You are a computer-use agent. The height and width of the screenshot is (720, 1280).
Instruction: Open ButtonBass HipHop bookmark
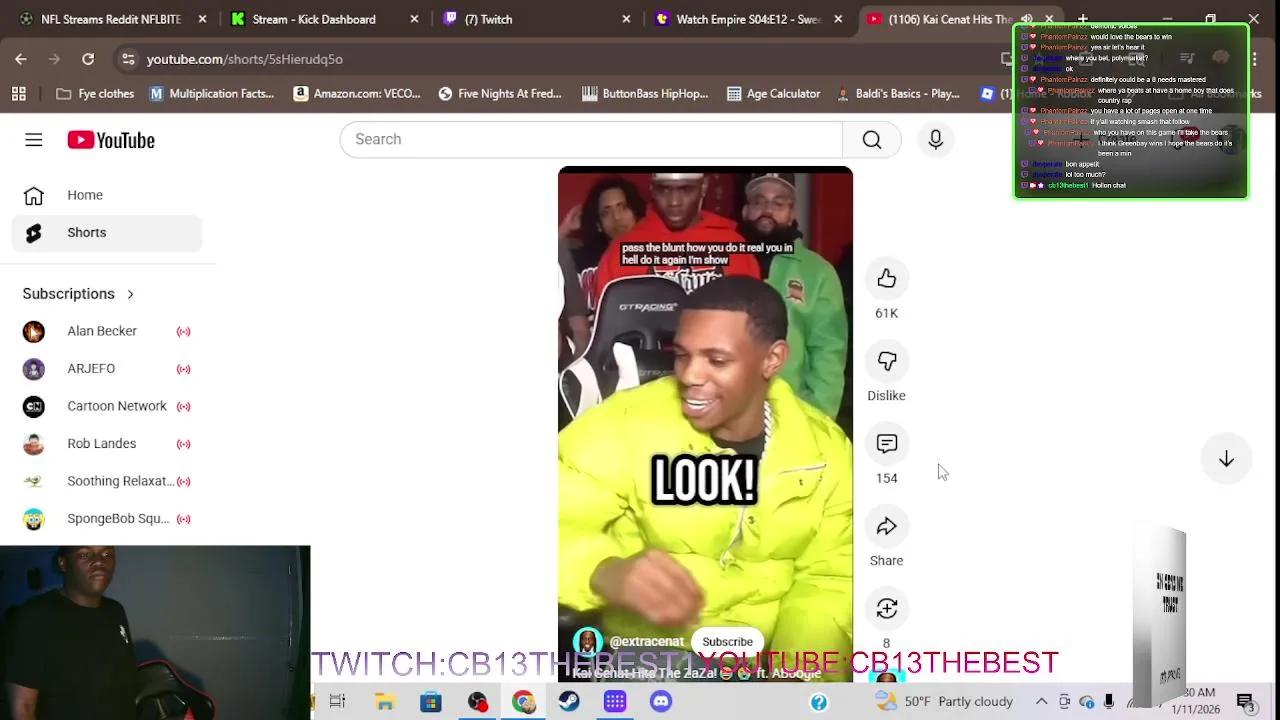tap(645, 94)
